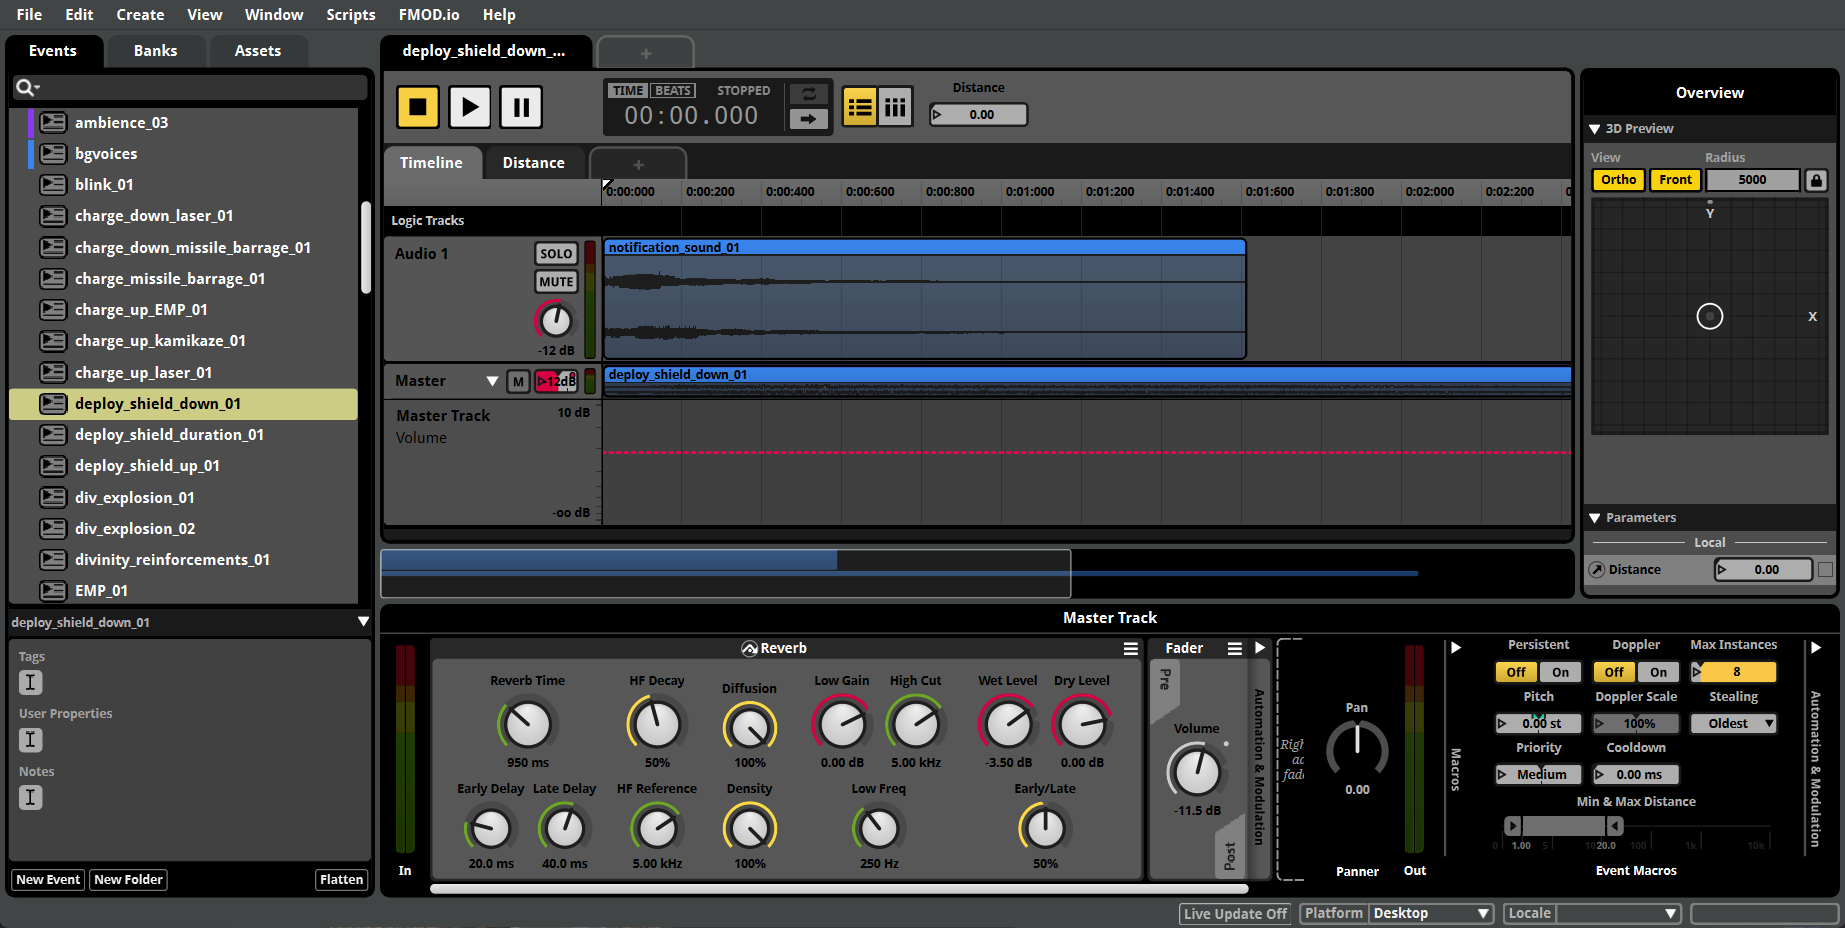Edit Tags using the text cursor icon
This screenshot has width=1845, height=928.
pos(31,683)
